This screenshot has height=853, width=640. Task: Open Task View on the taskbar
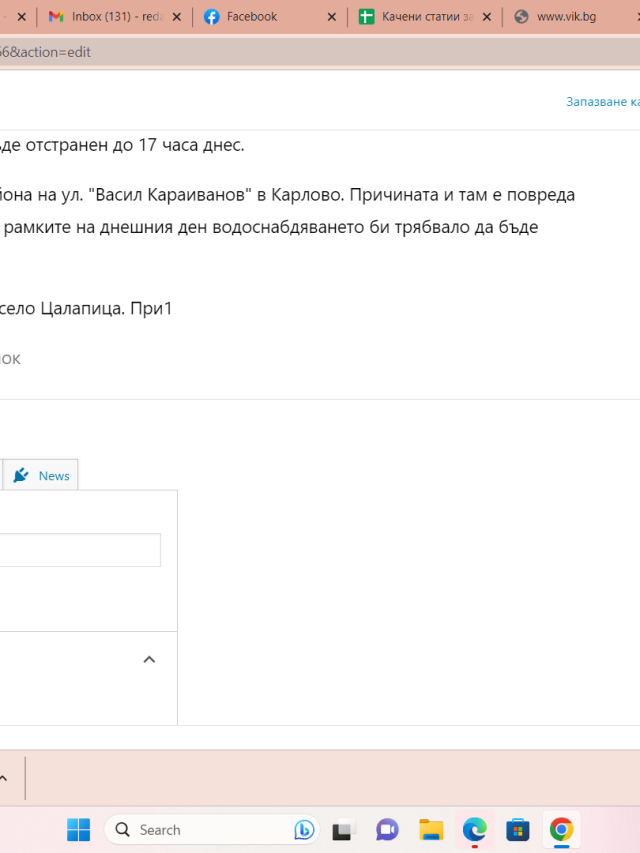tap(343, 830)
